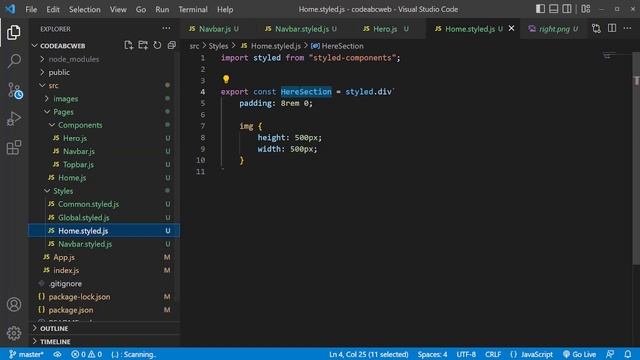
Task: Split the editor to the right
Action: click(x=612, y=29)
